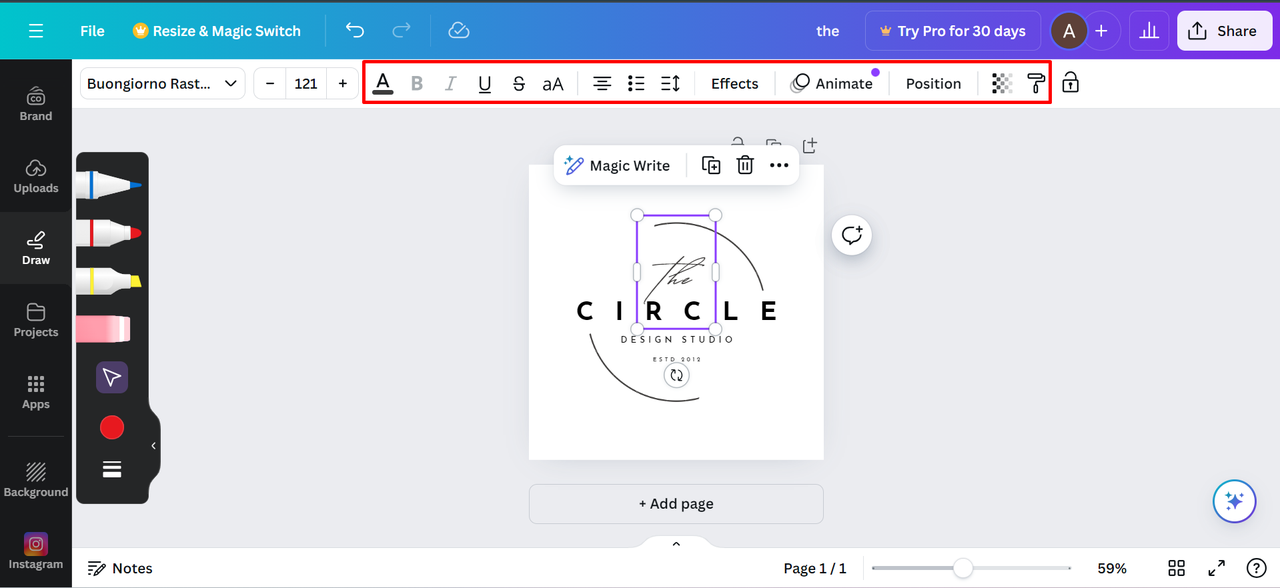Increase font size with plus
1280x588 pixels.
[x=343, y=83]
